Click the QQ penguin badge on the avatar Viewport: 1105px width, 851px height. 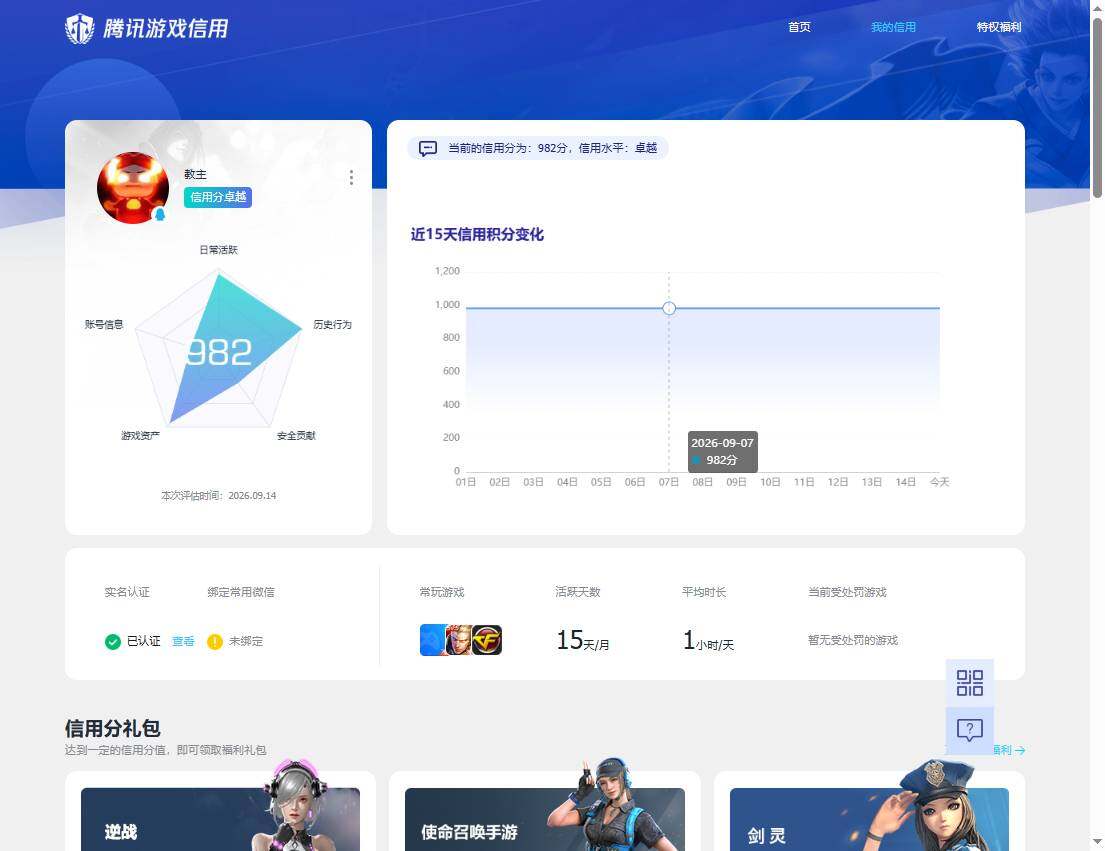(x=160, y=214)
